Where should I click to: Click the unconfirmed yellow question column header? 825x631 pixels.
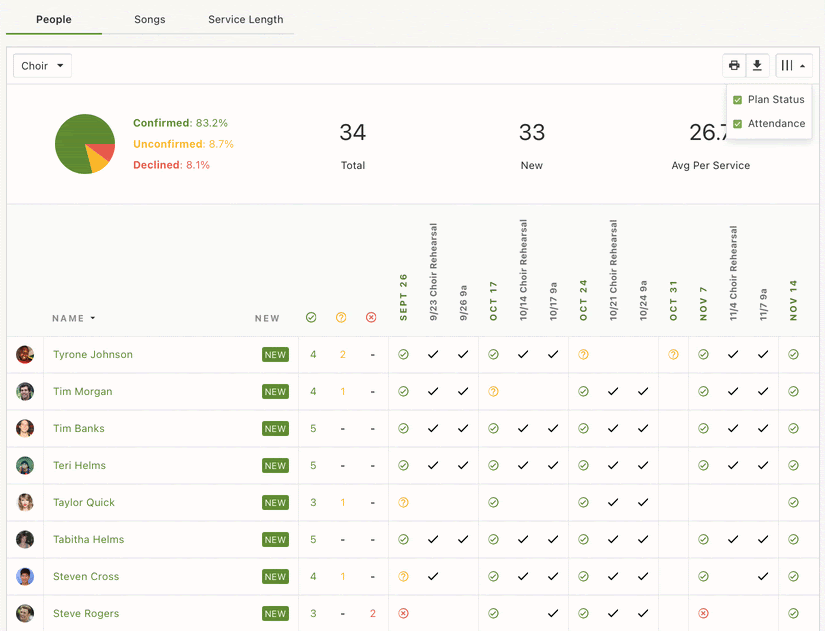coord(341,318)
